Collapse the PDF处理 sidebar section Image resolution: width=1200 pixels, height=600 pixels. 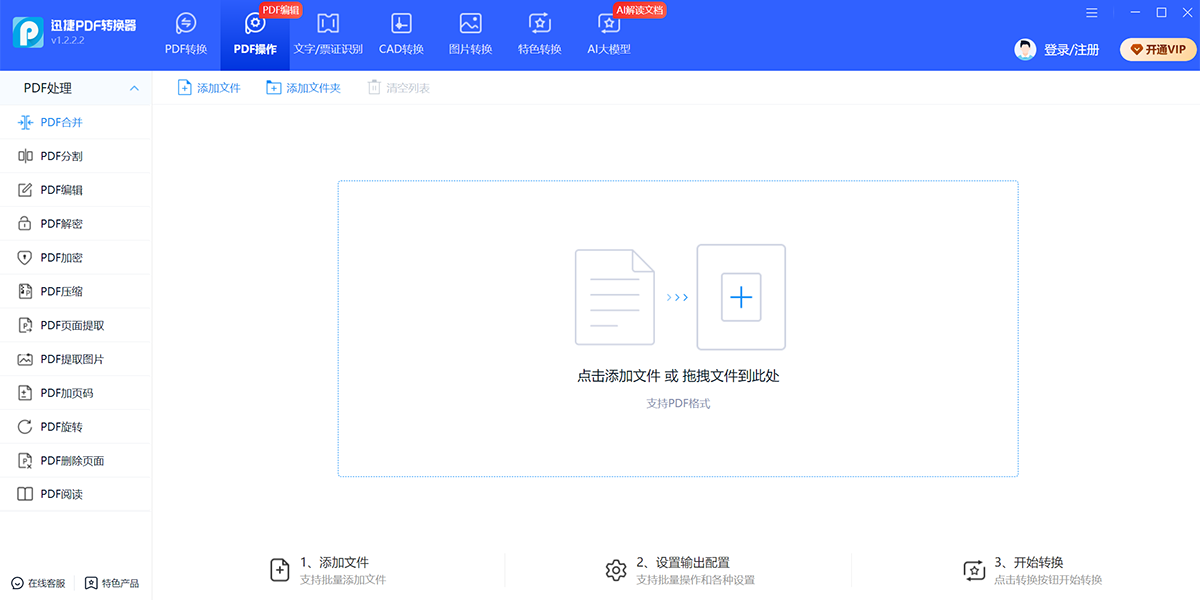click(x=134, y=89)
